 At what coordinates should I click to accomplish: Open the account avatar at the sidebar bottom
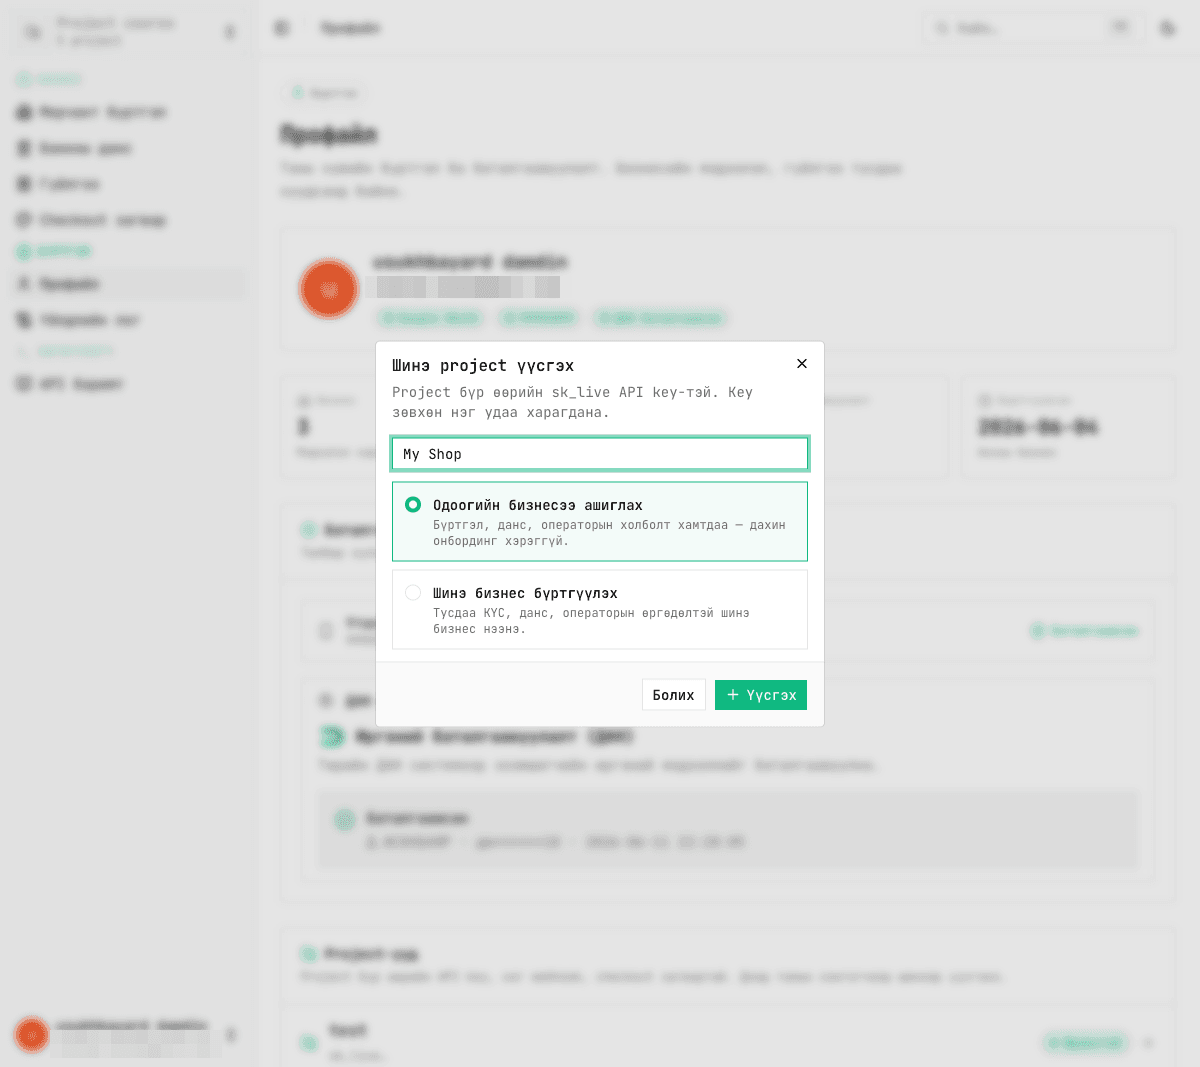point(32,1034)
